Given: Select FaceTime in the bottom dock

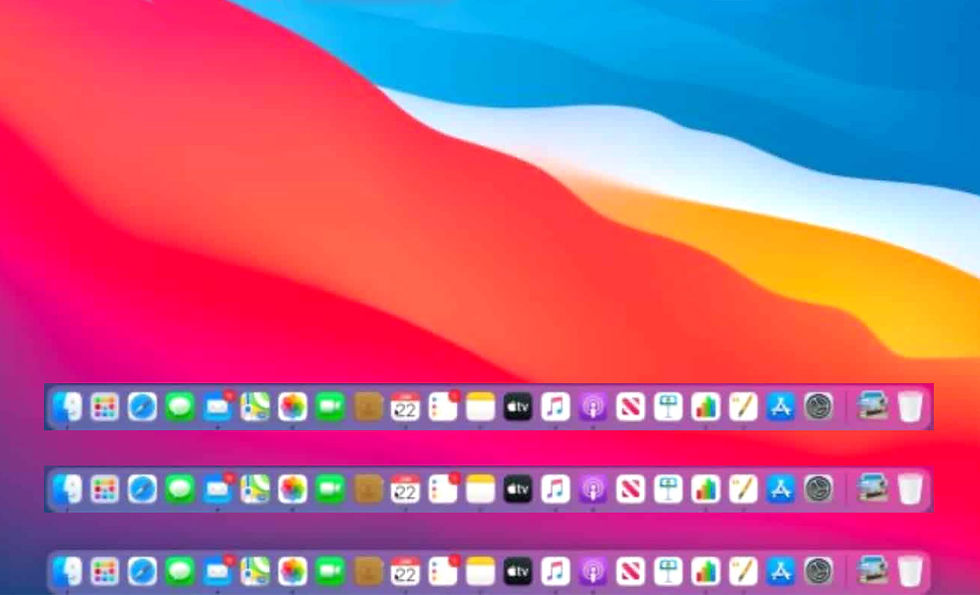Looking at the screenshot, I should pos(330,571).
